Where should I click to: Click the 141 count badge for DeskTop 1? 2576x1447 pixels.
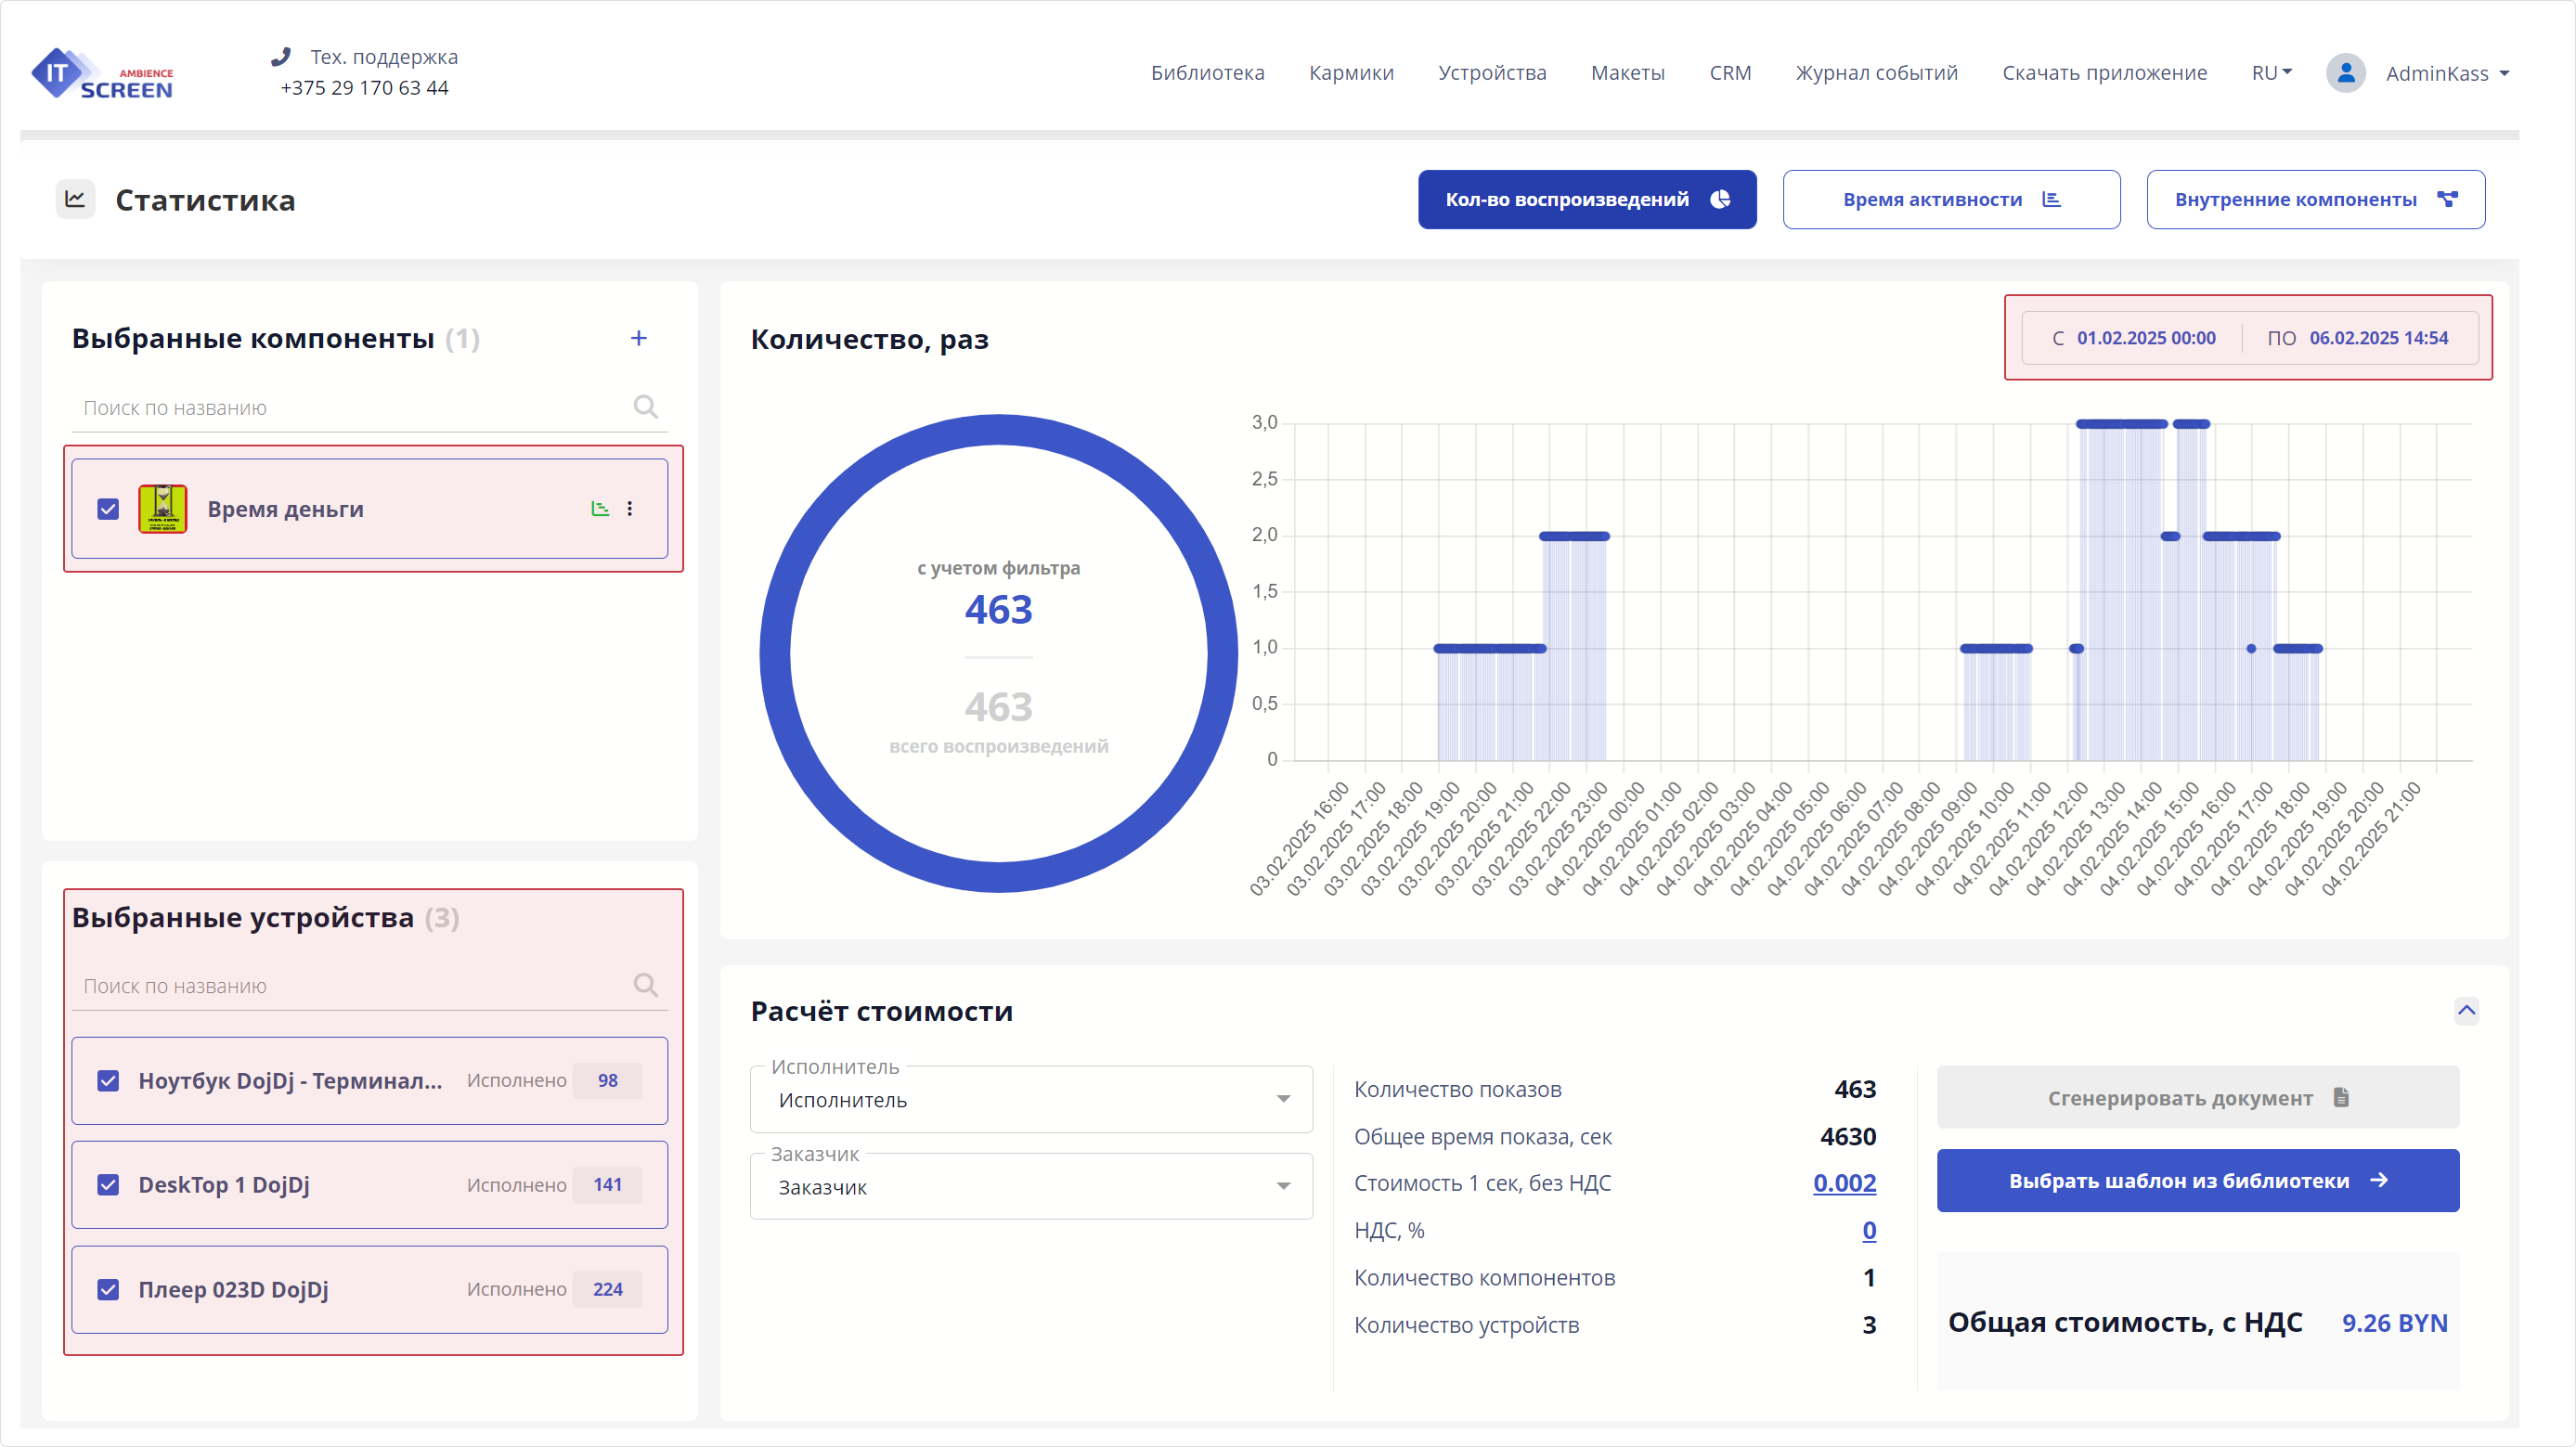coord(607,1185)
